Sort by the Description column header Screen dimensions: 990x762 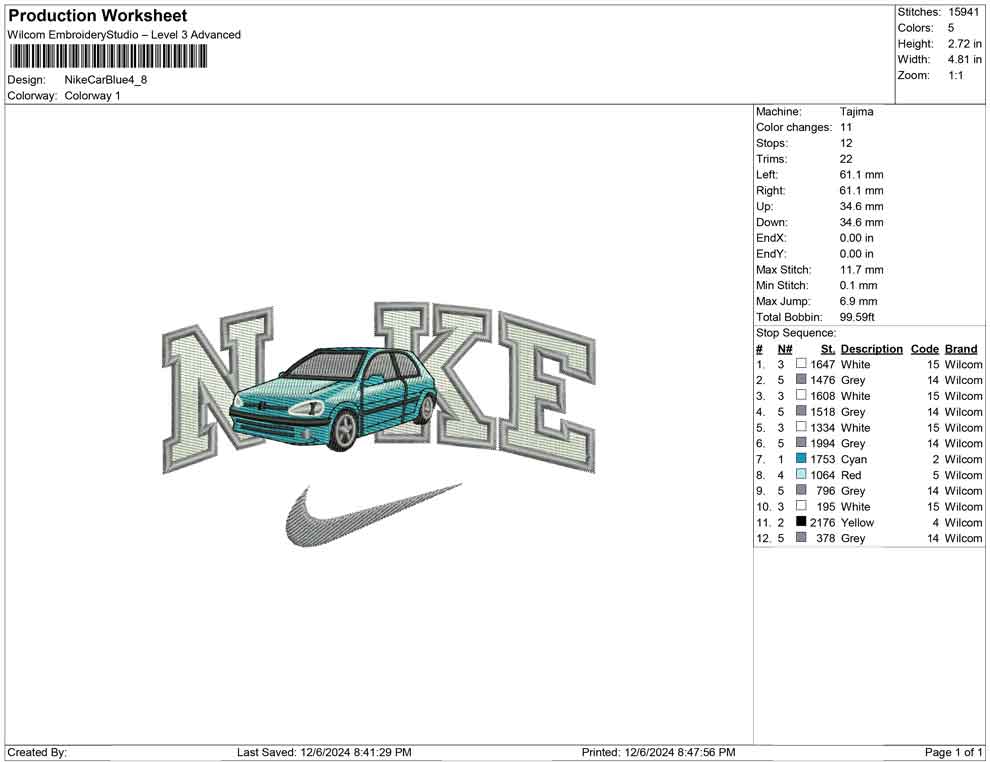(870, 348)
